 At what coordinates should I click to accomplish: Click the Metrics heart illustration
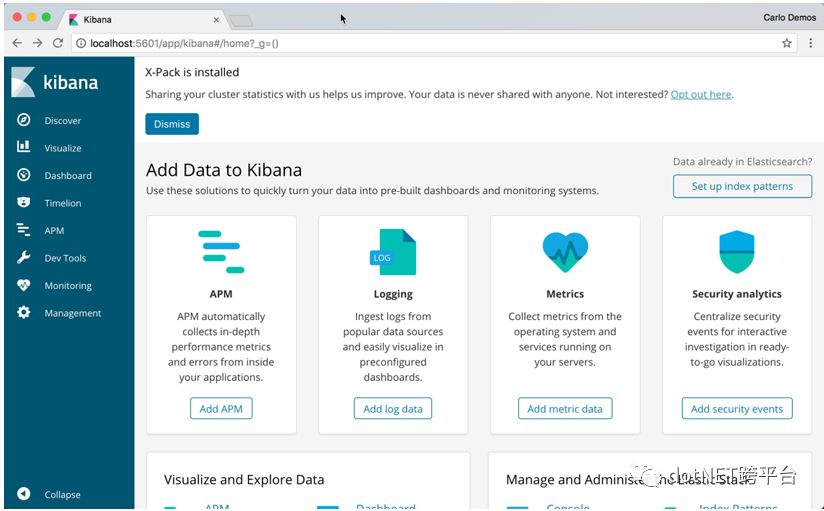click(x=565, y=252)
